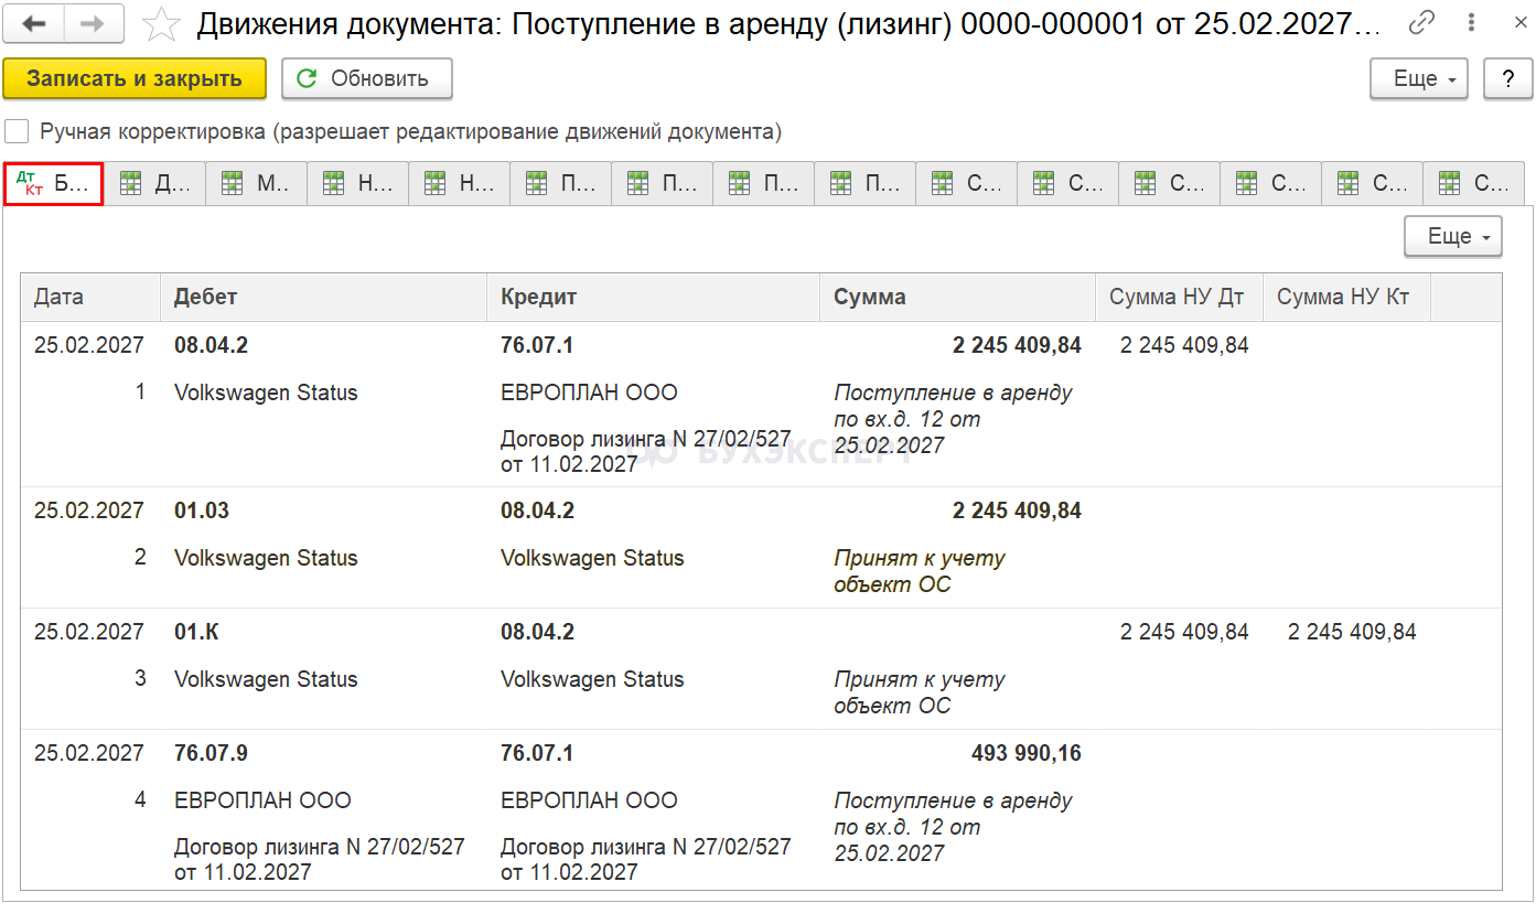Open the last С... register tab
This screenshot has height=904, width=1536.
(x=1474, y=183)
